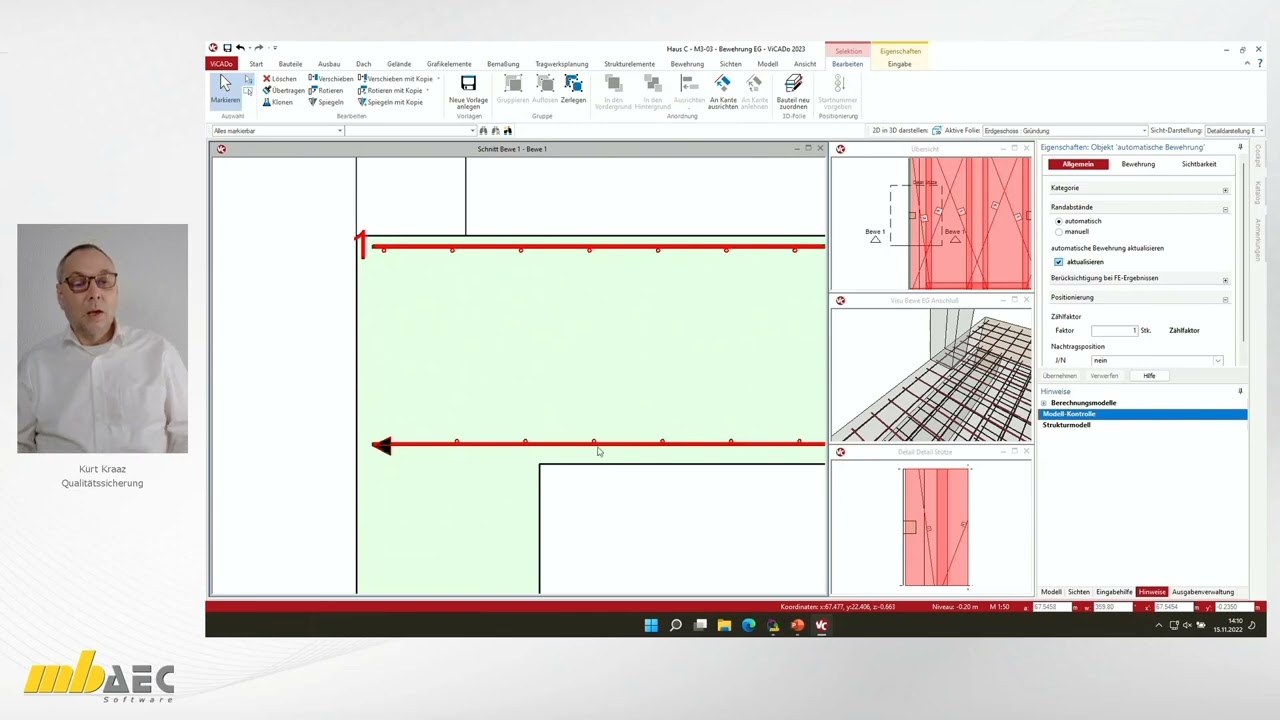The image size is (1280, 720).
Task: Open the Bauteile ribbon tab
Action: (x=290, y=64)
